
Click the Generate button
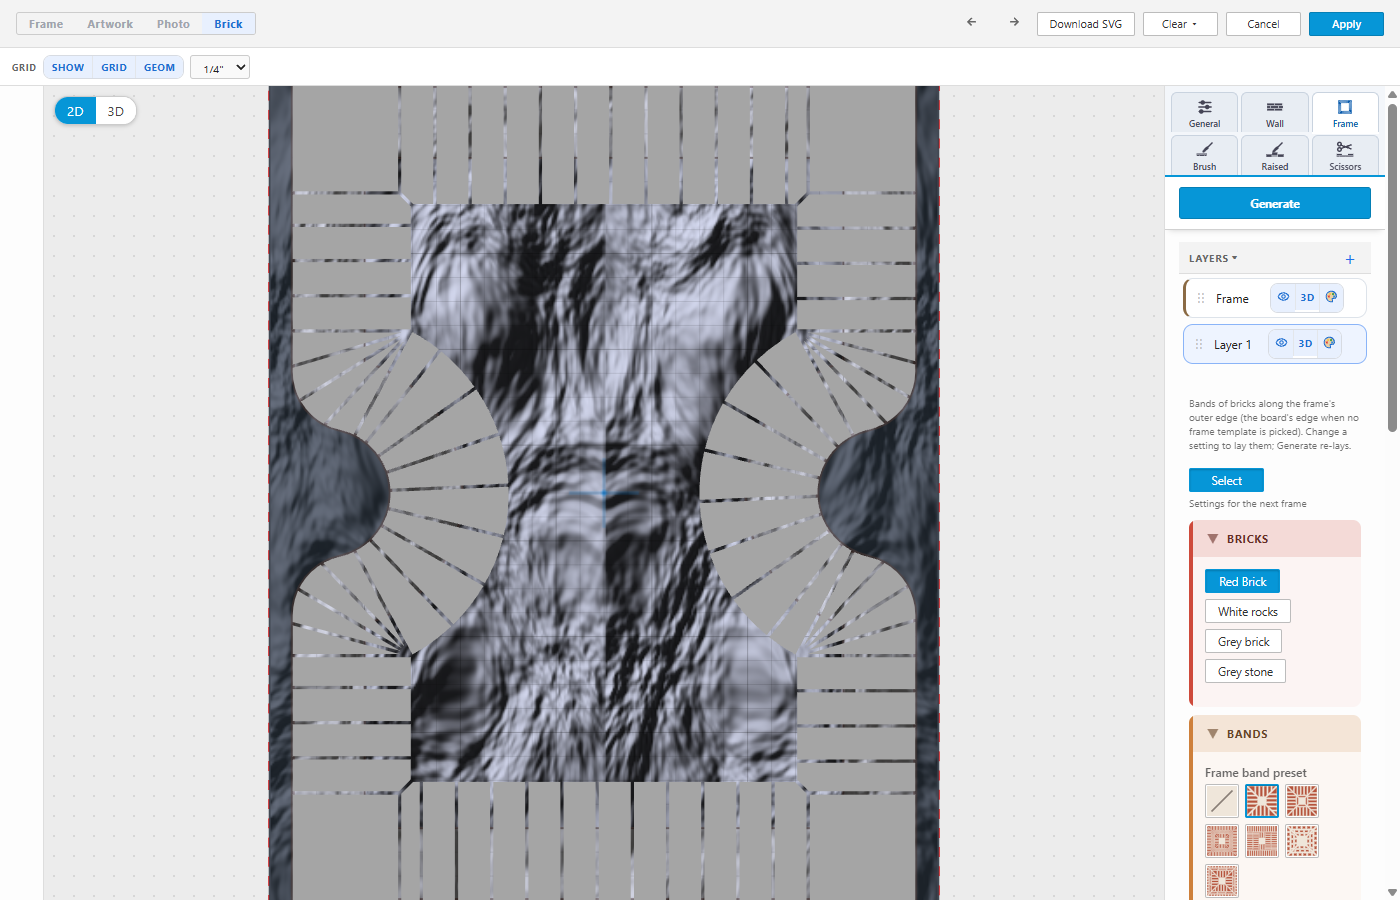pos(1275,203)
